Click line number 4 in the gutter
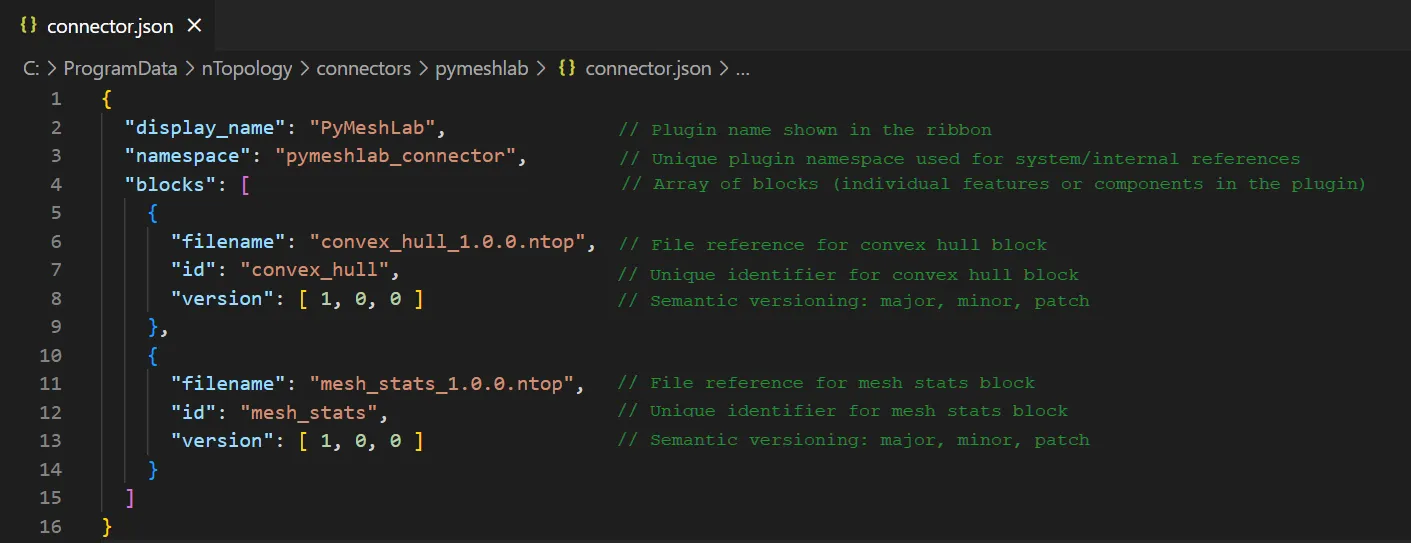Image resolution: width=1411 pixels, height=543 pixels. click(x=56, y=184)
